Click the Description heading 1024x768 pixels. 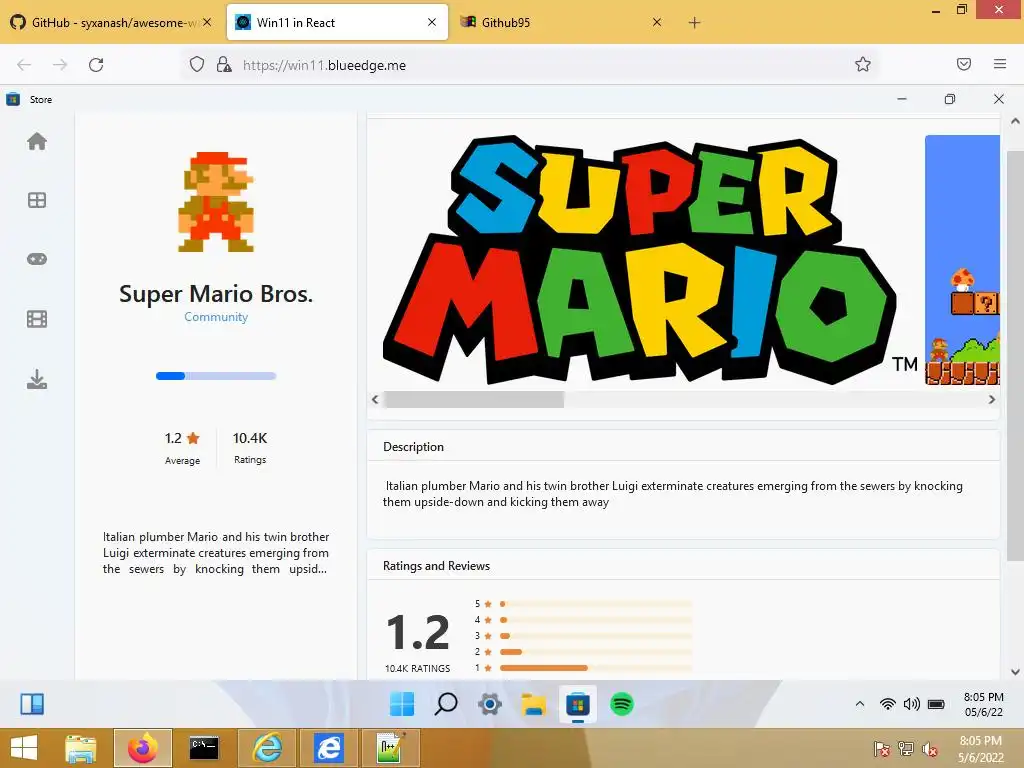tap(413, 447)
